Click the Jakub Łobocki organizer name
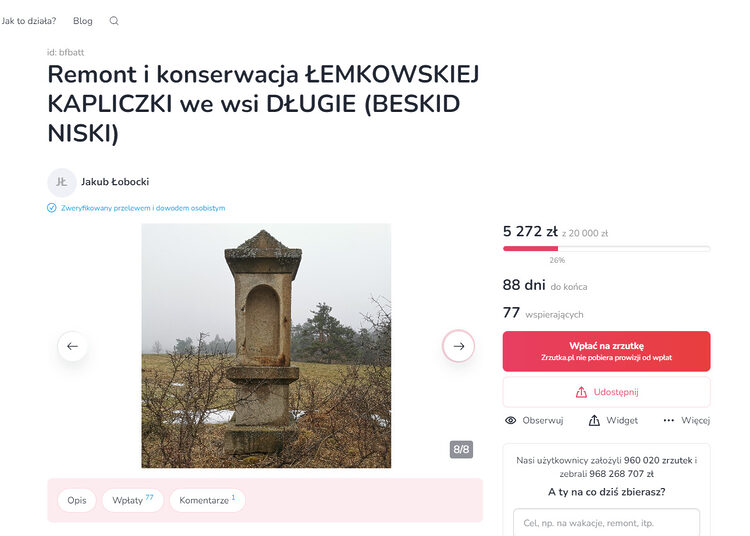The image size is (750, 536). coord(115,182)
